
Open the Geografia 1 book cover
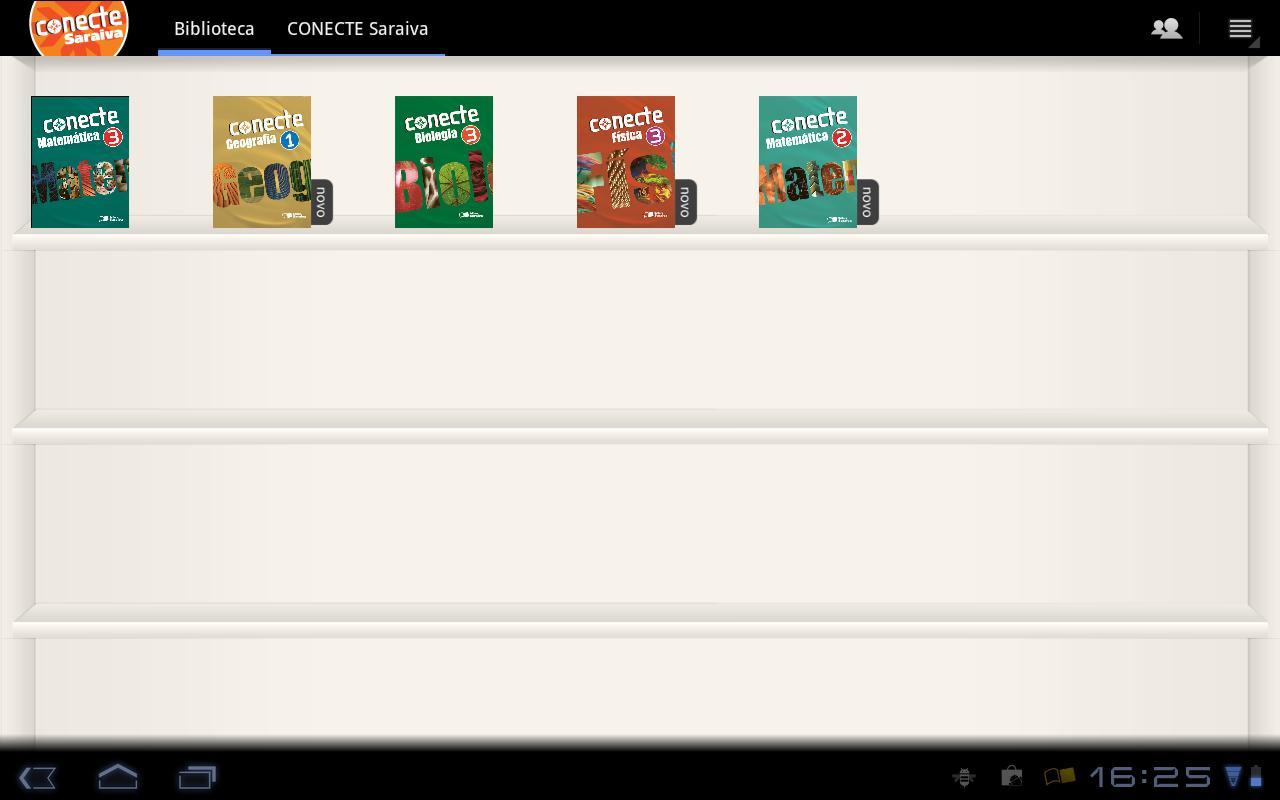tap(262, 162)
